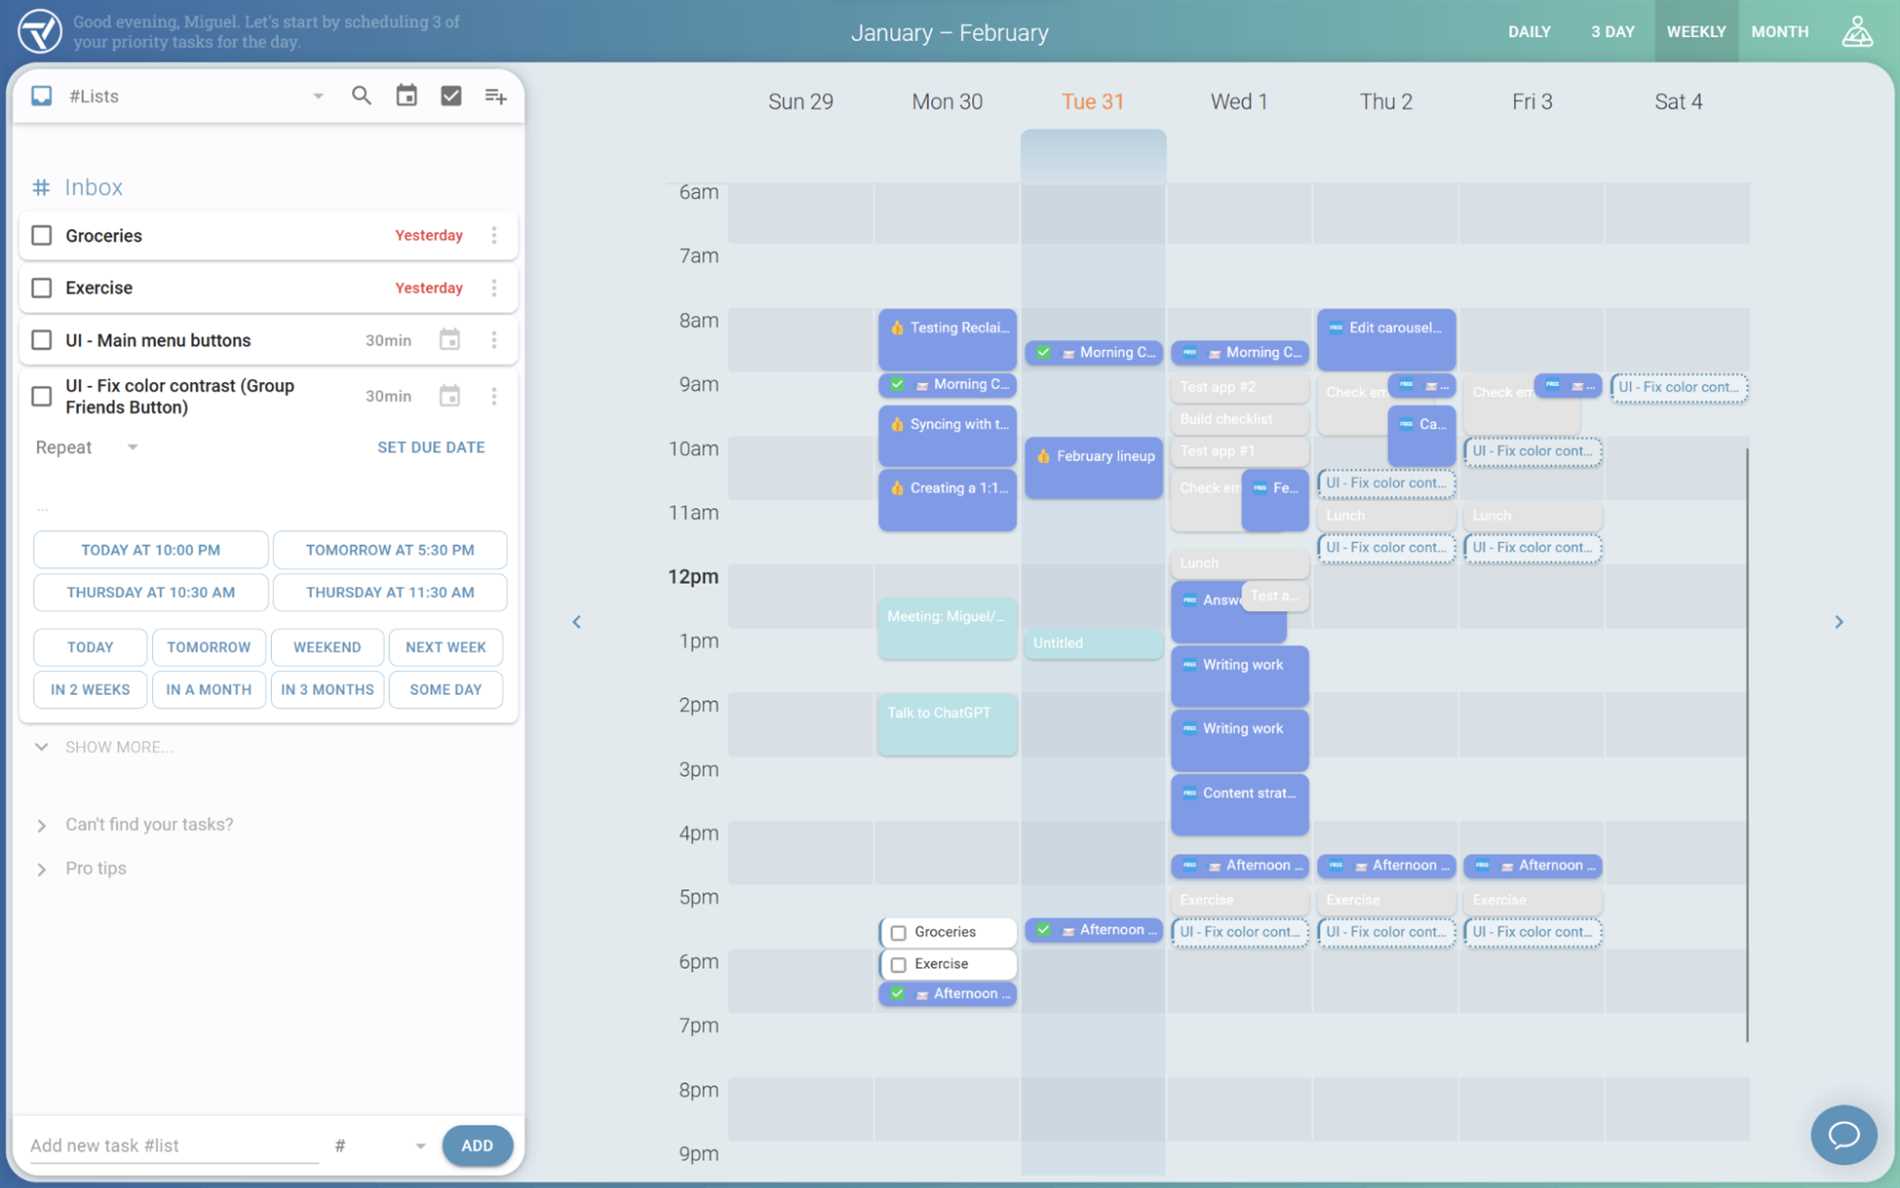Schedule UI - Main menu buttons via calendar icon

tap(450, 340)
